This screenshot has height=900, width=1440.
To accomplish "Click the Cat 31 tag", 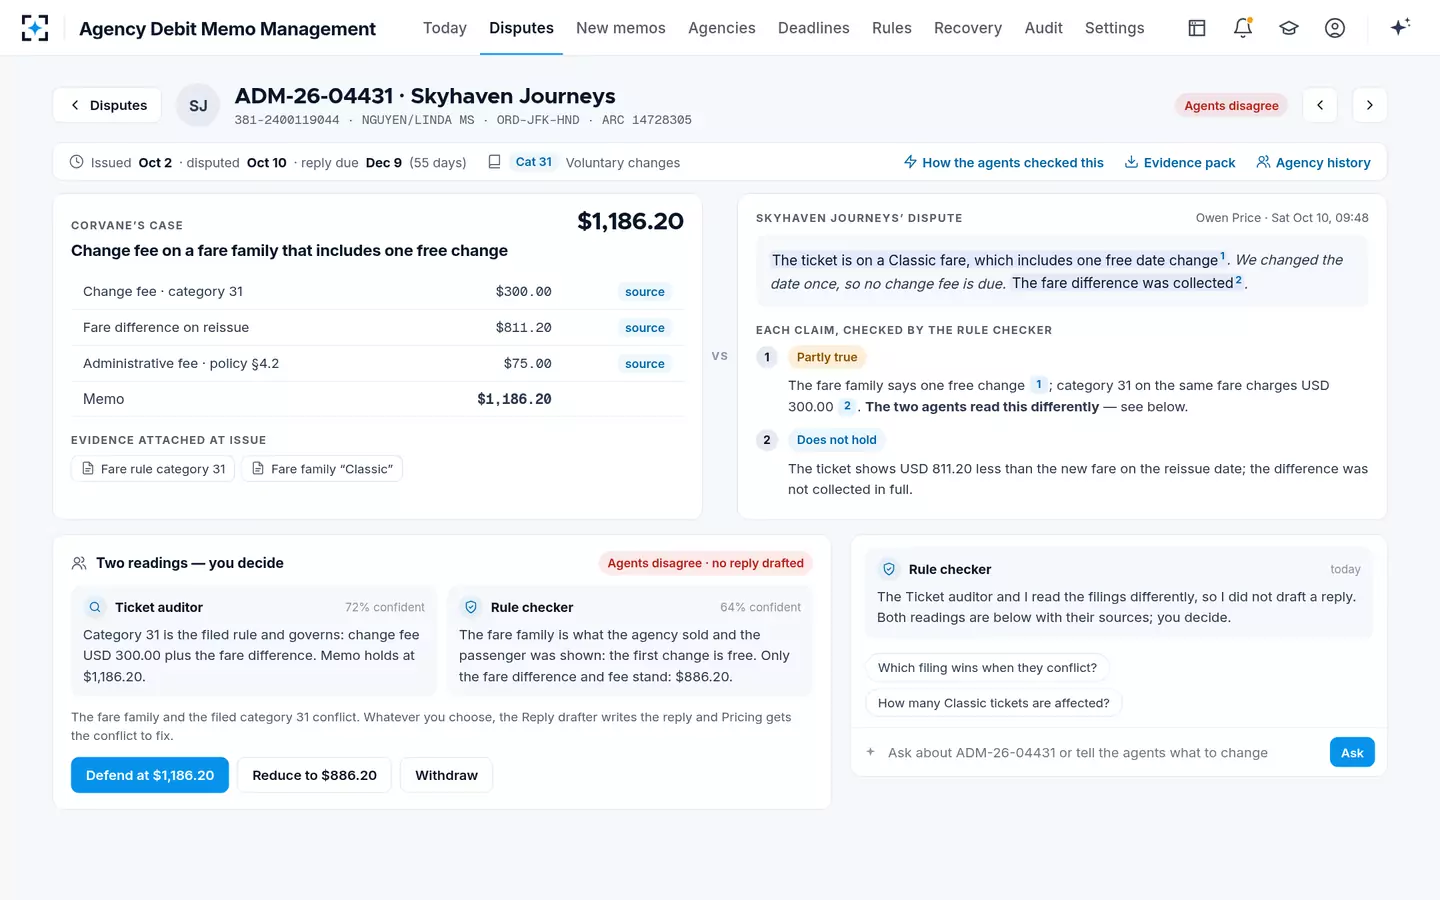I will coord(534,162).
